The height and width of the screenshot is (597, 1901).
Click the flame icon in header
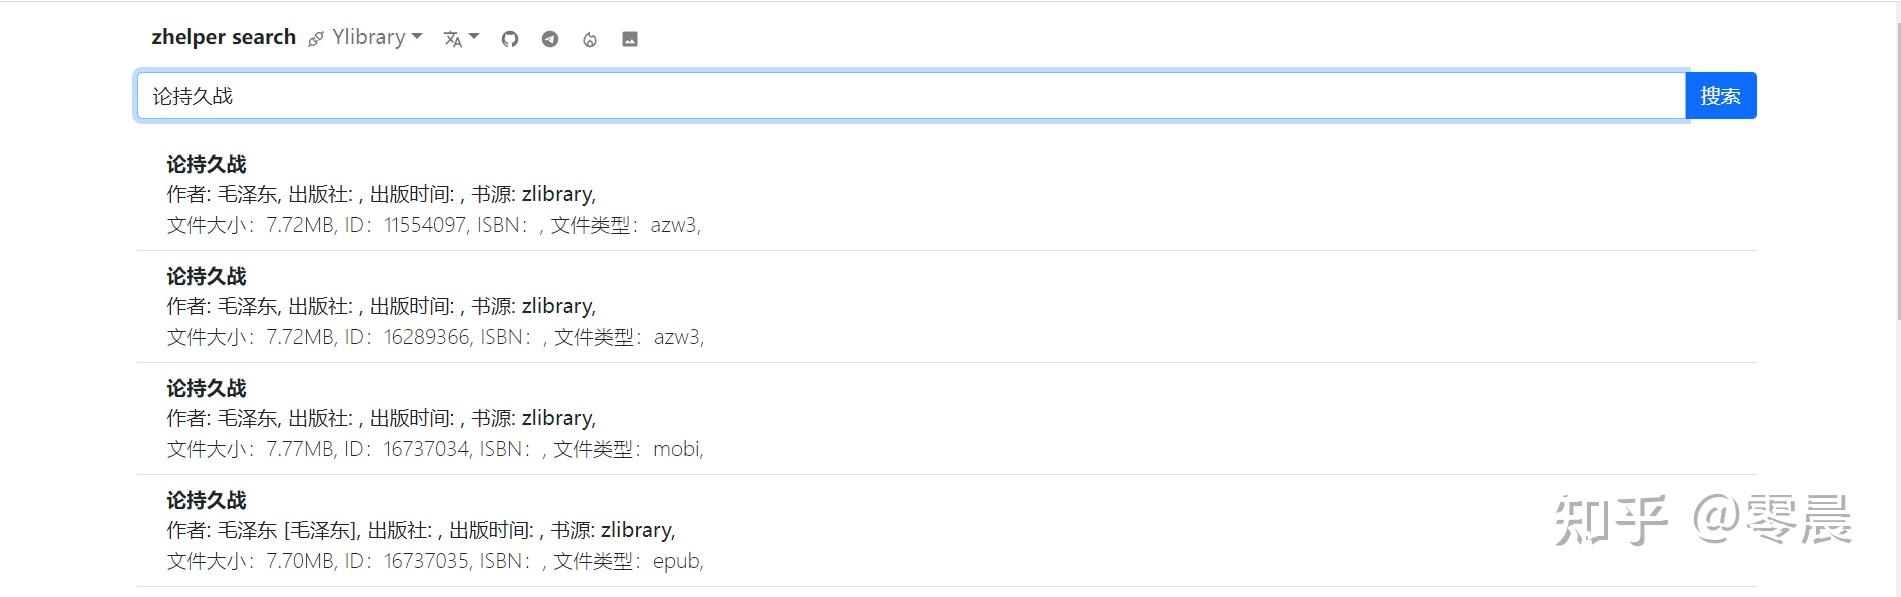[590, 39]
